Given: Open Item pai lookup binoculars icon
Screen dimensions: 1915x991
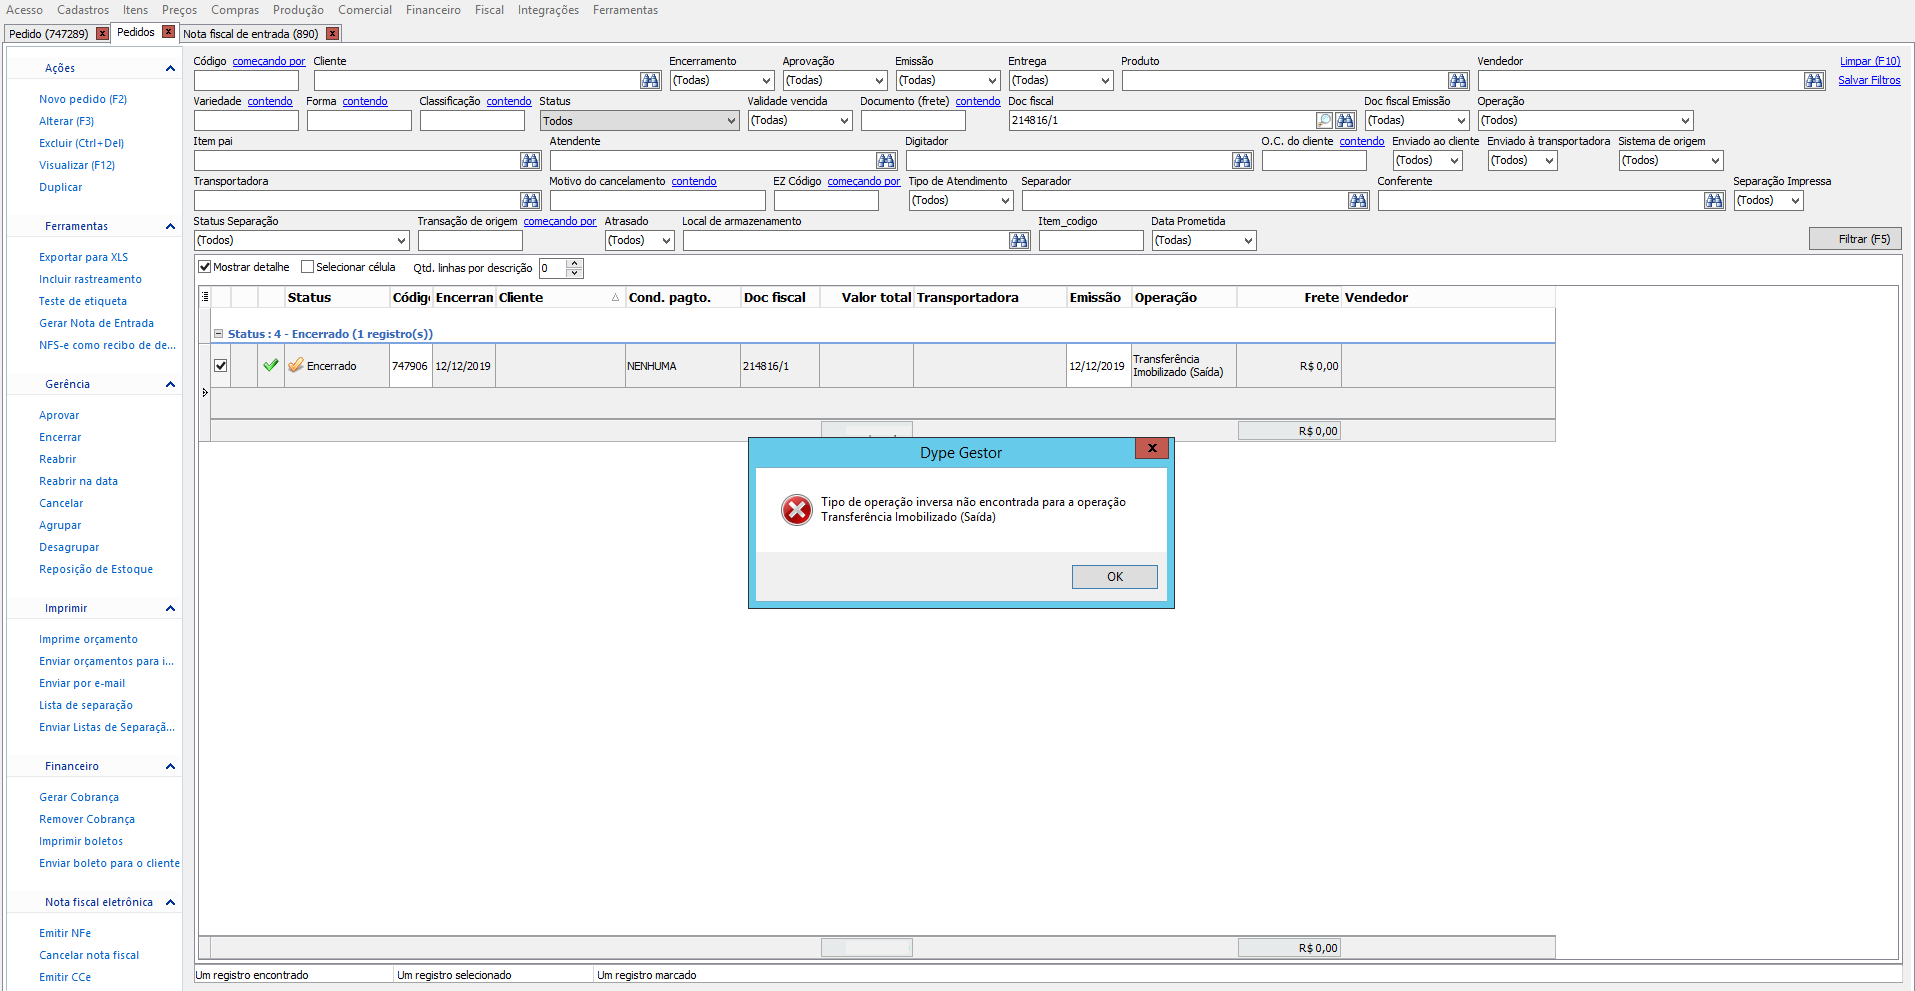Looking at the screenshot, I should [x=530, y=160].
